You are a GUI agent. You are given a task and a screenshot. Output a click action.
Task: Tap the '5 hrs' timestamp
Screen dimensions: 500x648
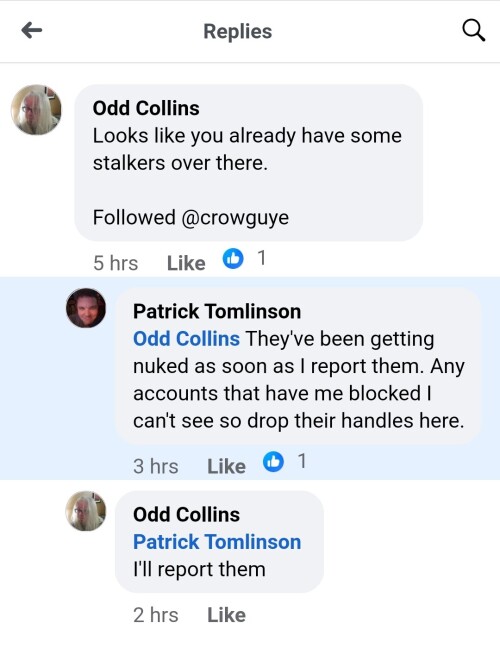[115, 263]
